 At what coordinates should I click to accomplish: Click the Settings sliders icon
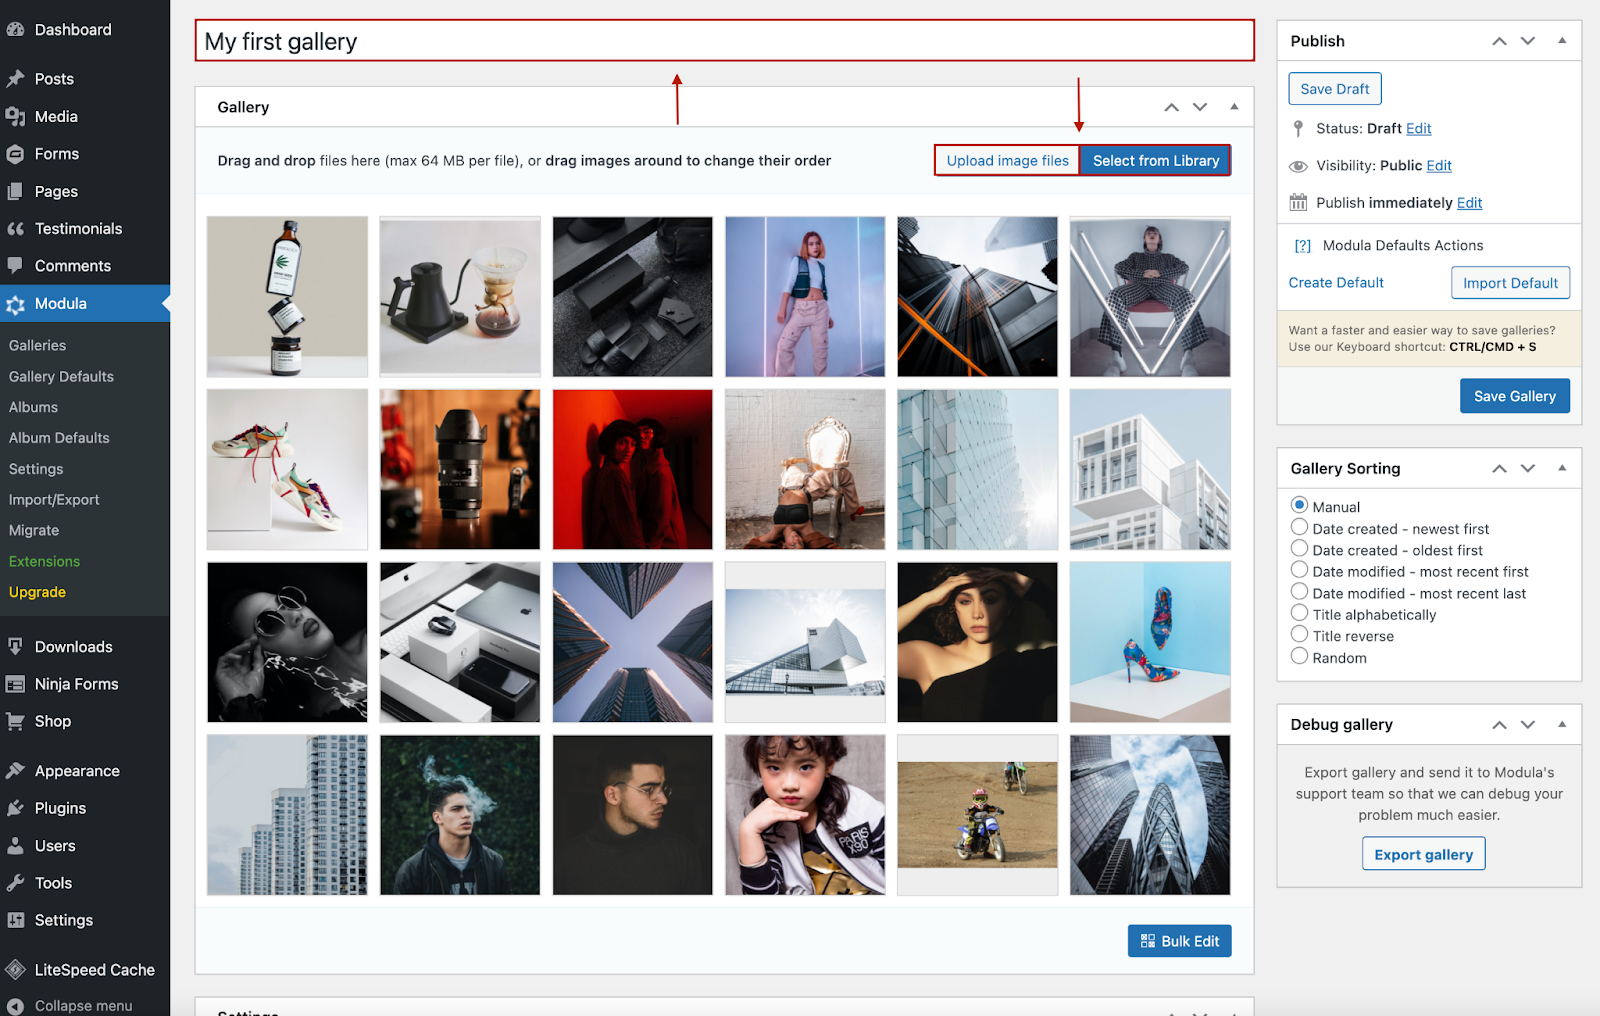15,920
